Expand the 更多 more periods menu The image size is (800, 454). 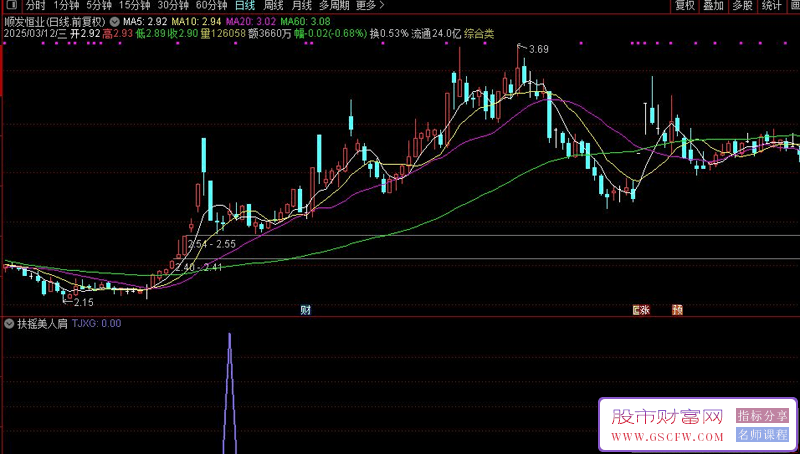(x=370, y=6)
